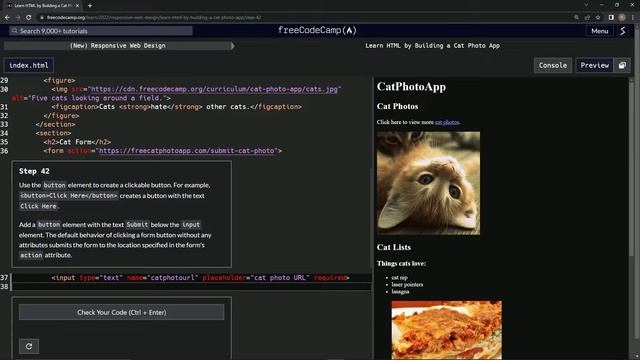Bookmark this page with star icon
The height and width of the screenshot is (360, 640).
click(x=598, y=18)
